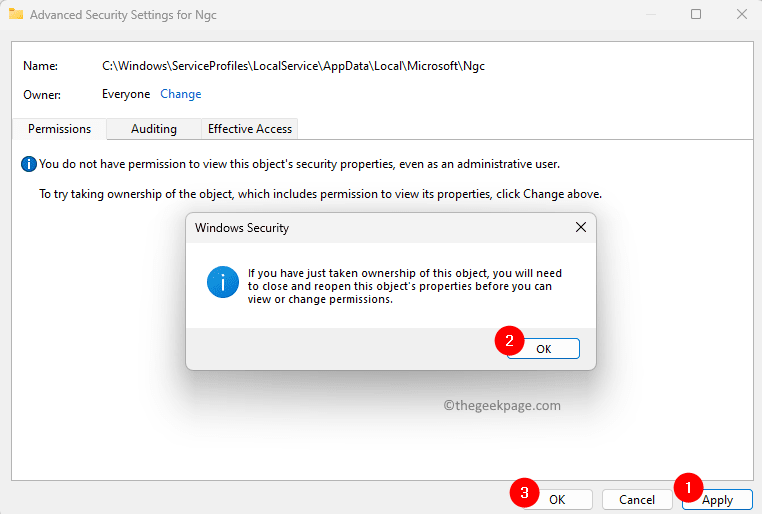
Task: Select the Effective Access tab
Action: 249,129
